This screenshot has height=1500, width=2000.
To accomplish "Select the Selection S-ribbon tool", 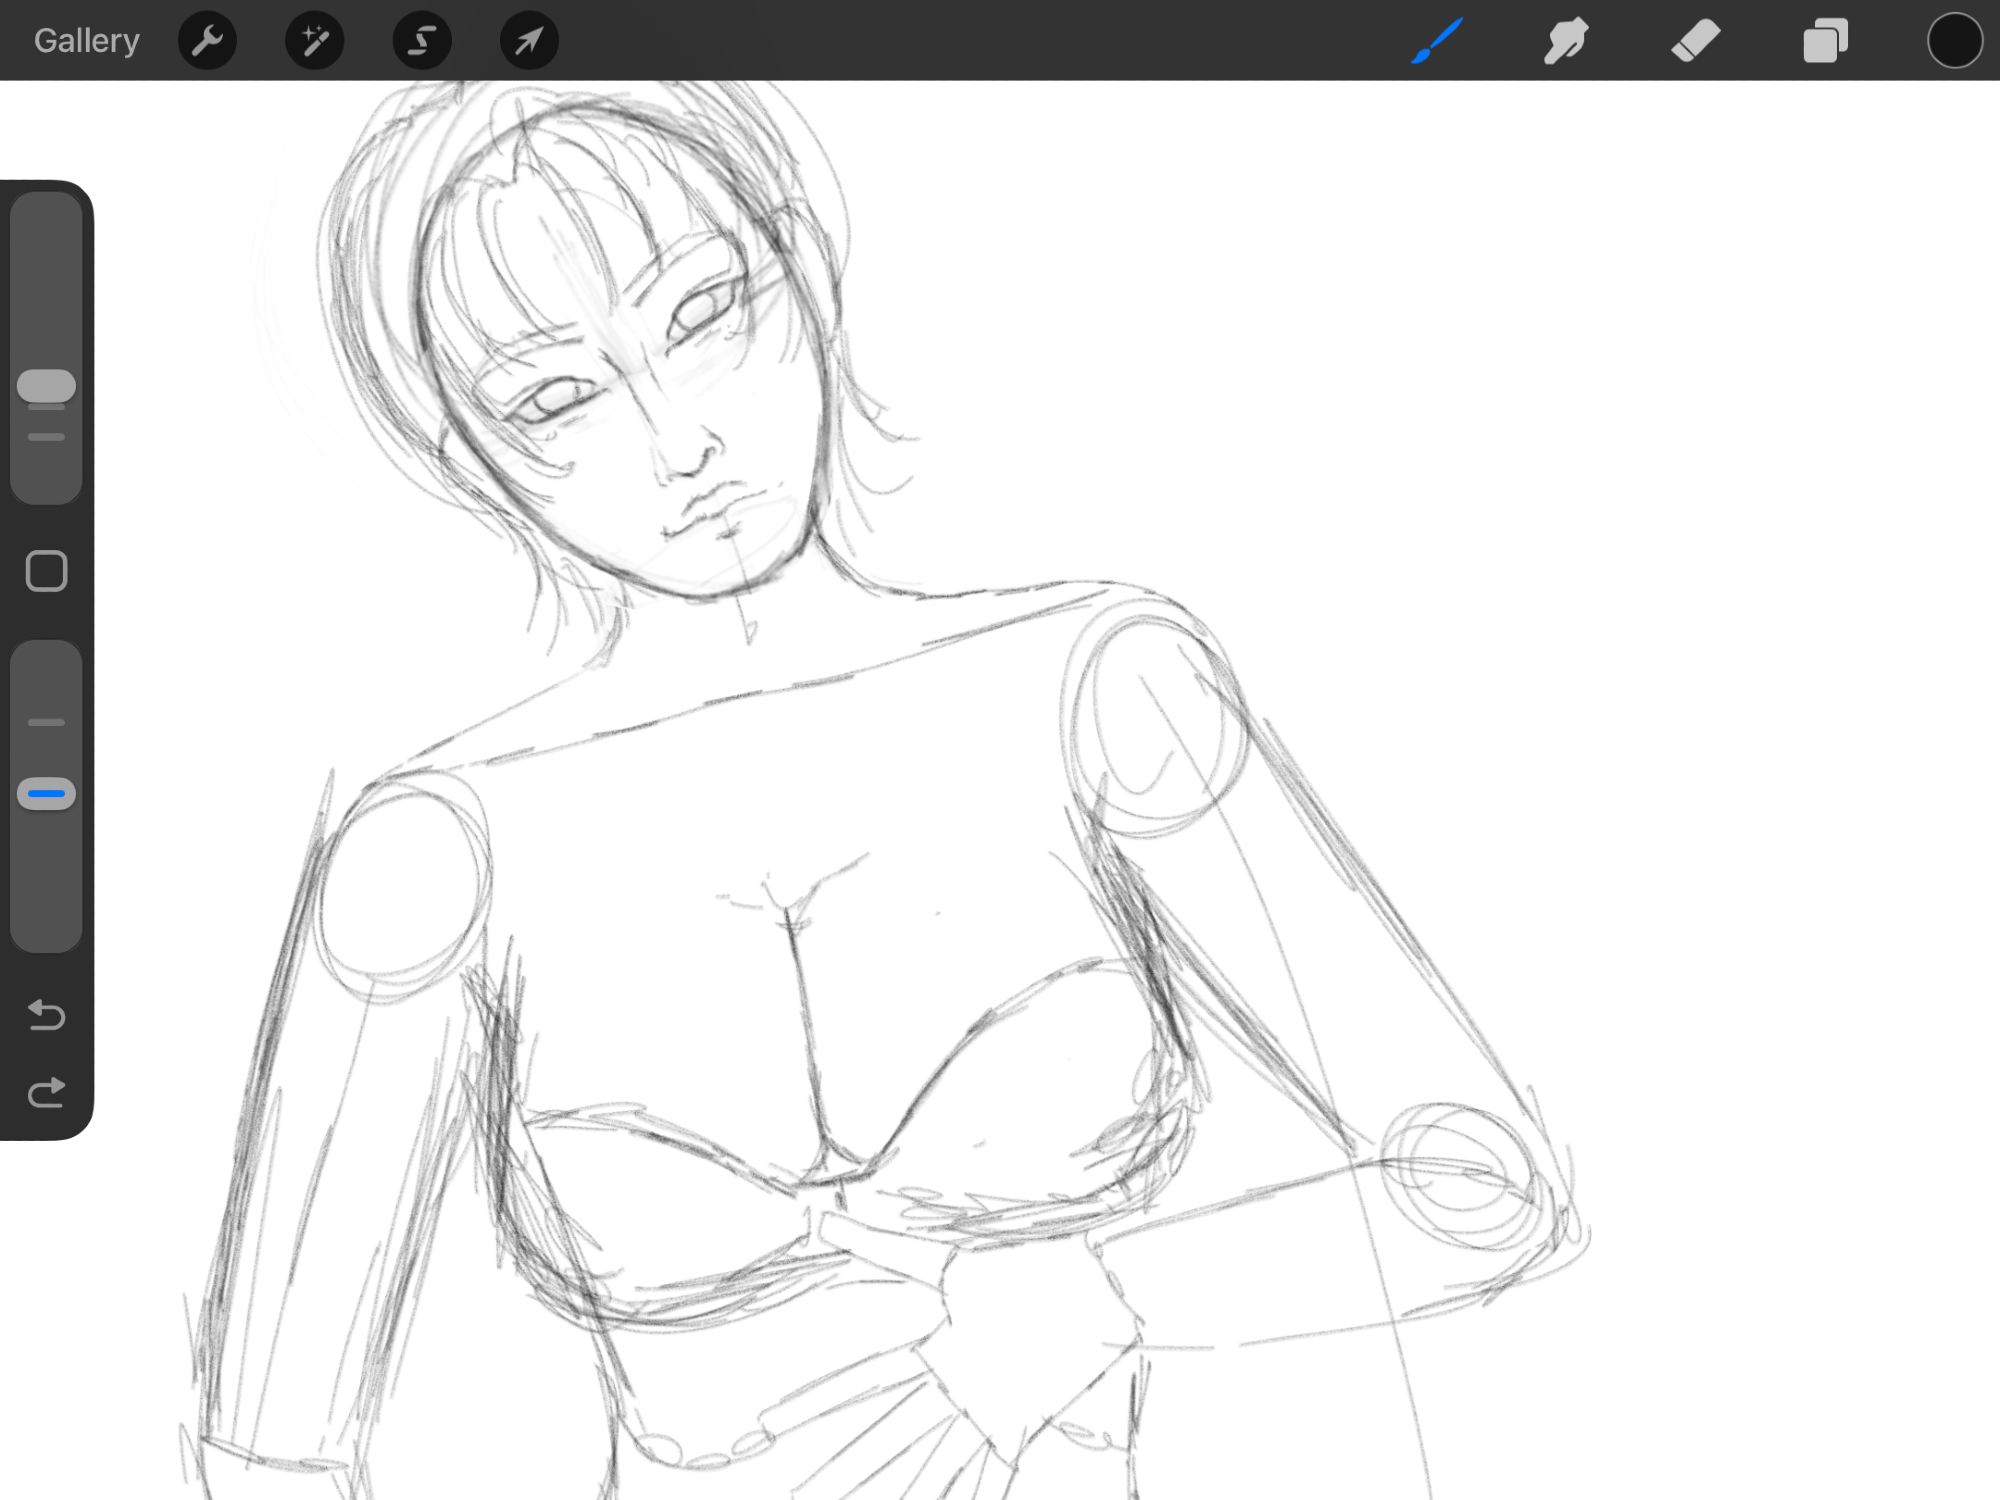I will coord(422,41).
